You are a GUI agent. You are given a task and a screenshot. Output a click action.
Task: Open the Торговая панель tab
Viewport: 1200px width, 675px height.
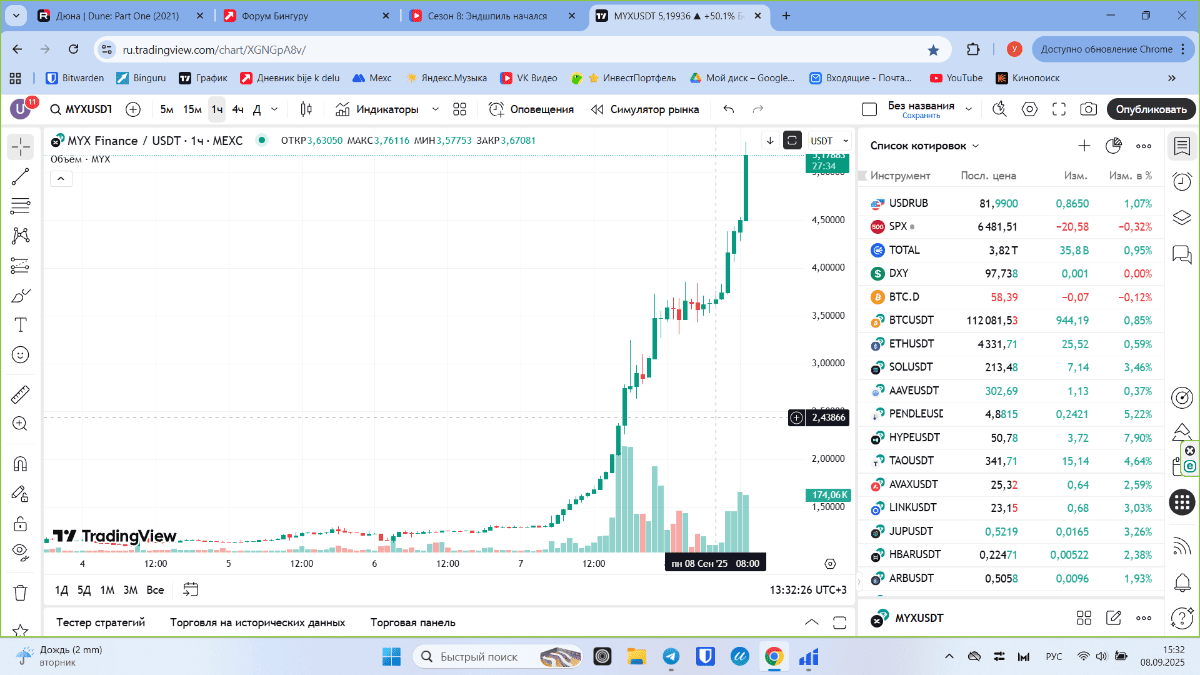[412, 622]
